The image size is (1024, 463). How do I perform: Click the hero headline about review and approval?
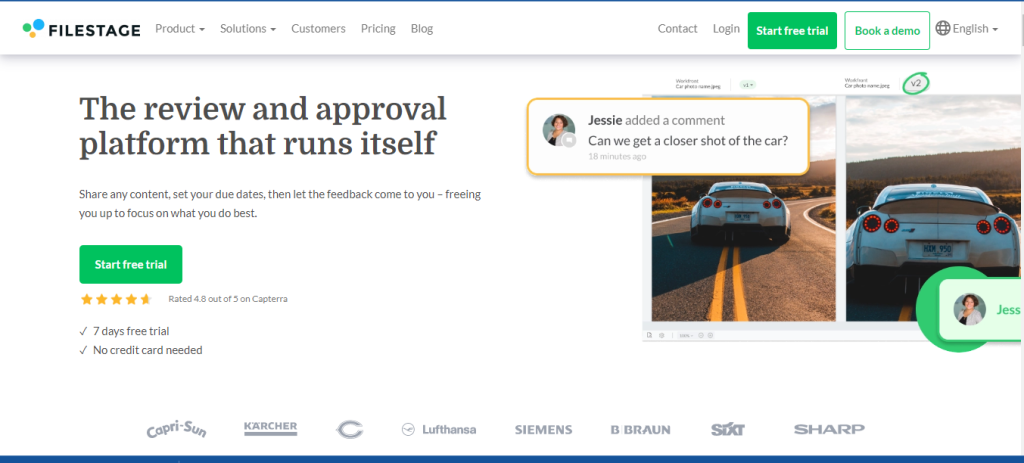tap(263, 126)
